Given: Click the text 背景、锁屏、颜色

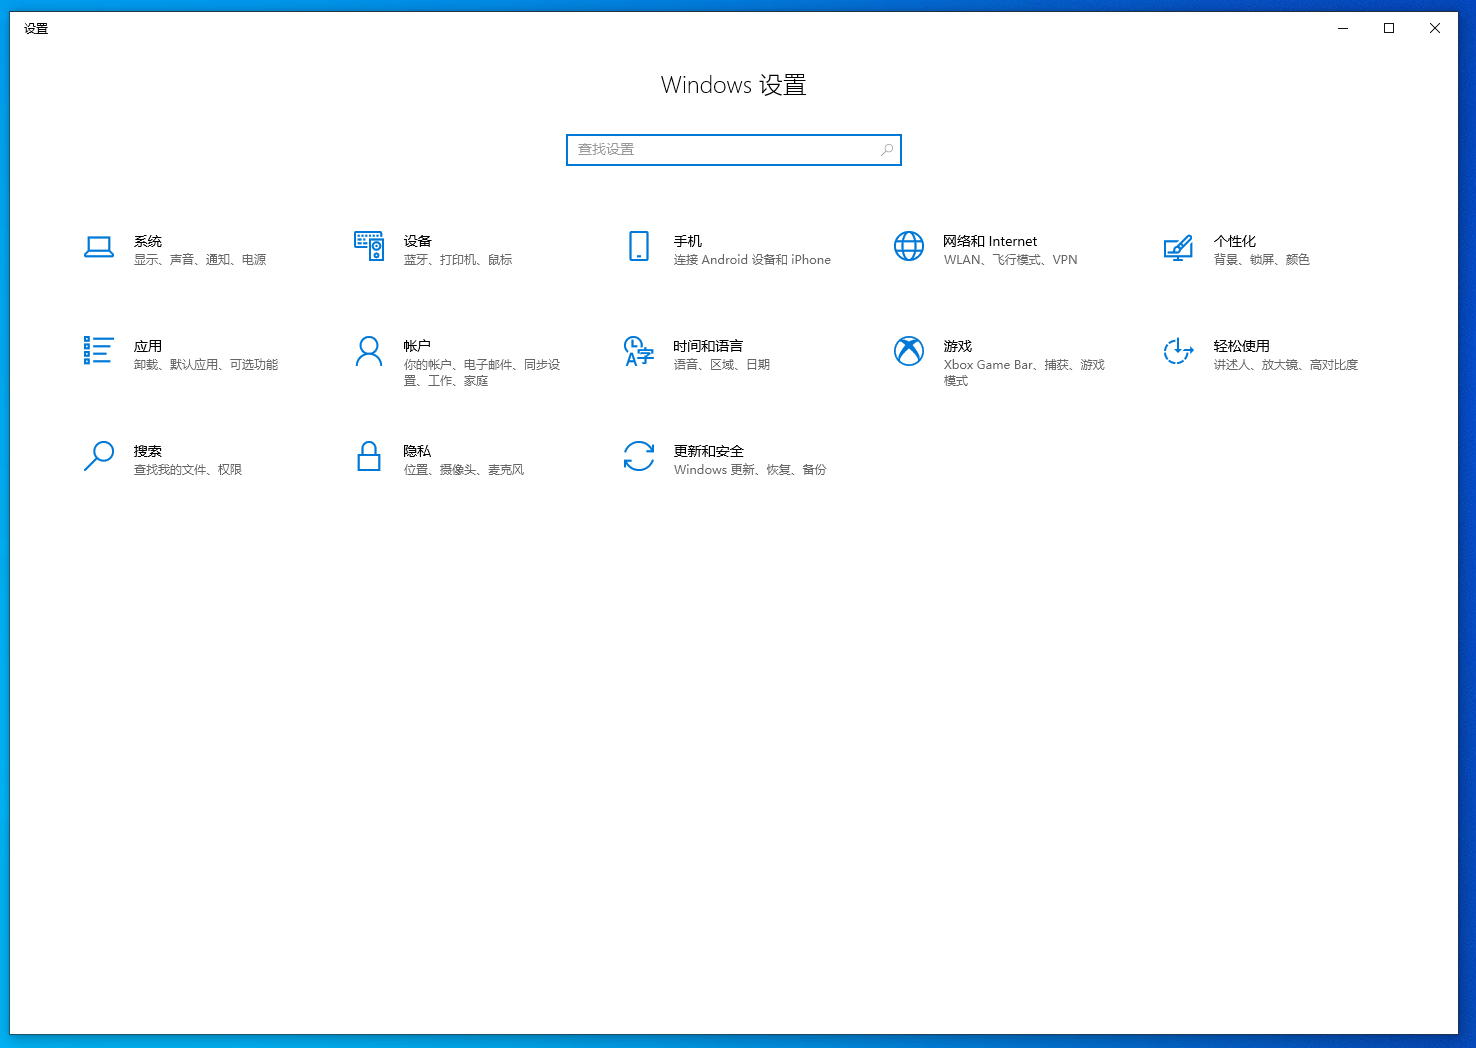Looking at the screenshot, I should pyautogui.click(x=1262, y=260).
